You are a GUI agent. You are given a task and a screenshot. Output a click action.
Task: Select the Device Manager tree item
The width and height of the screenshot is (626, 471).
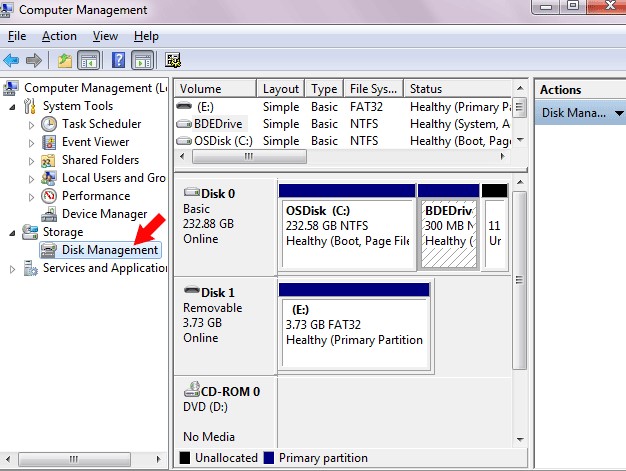pos(105,214)
